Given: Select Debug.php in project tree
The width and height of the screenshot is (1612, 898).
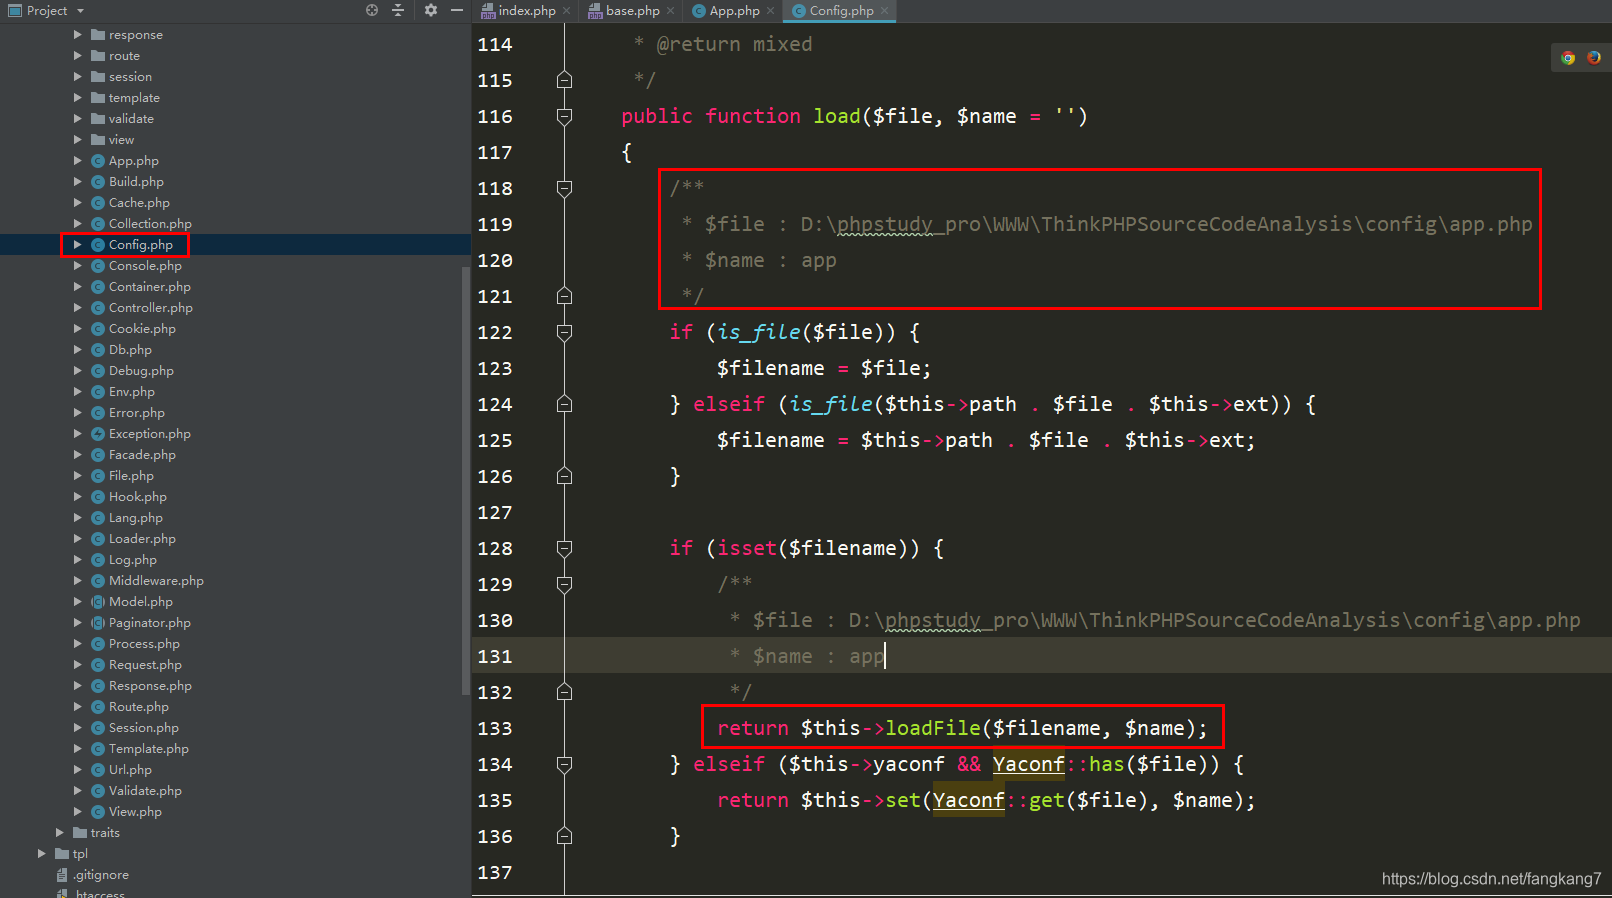Looking at the screenshot, I should 141,371.
